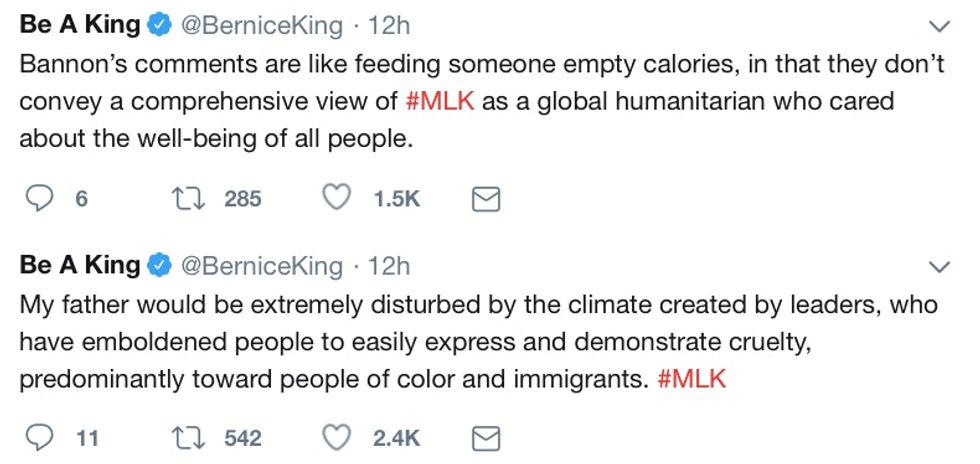This screenshot has width=980, height=464.
Task: Click the @BerniceKing handle in first tweet
Action: pyautogui.click(x=260, y=27)
